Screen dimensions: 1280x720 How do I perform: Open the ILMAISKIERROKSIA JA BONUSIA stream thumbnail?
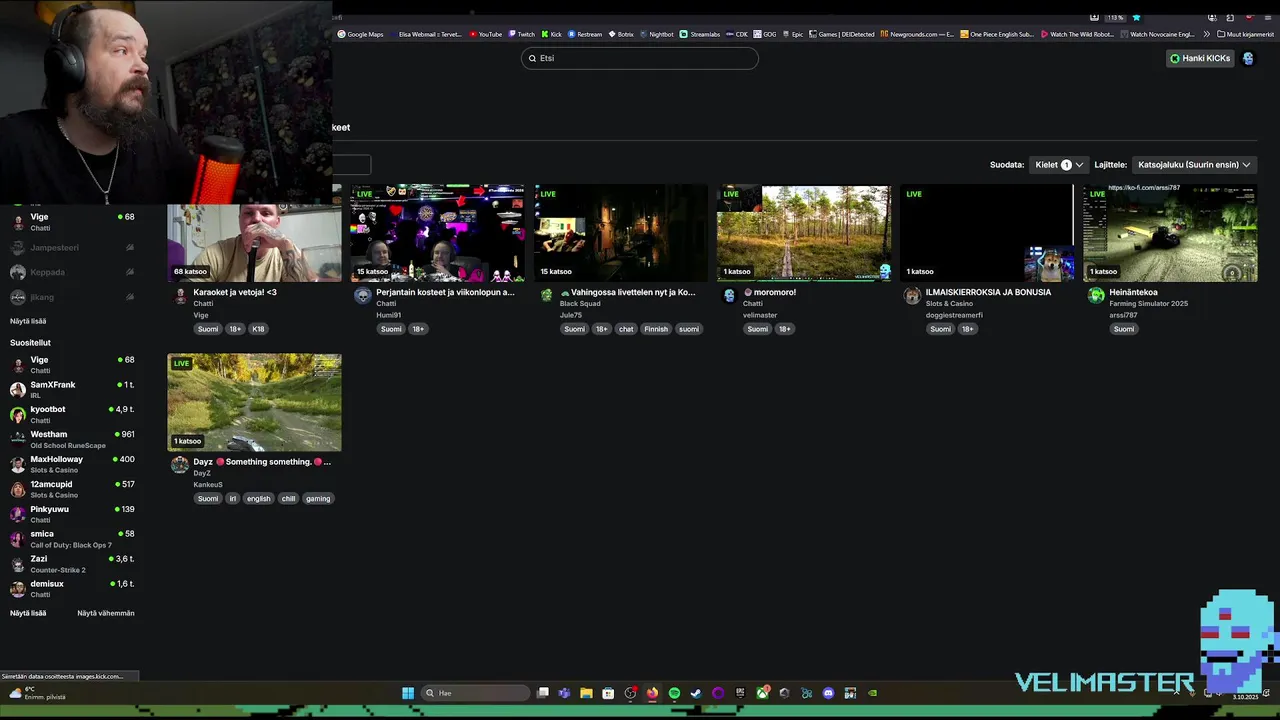click(987, 233)
